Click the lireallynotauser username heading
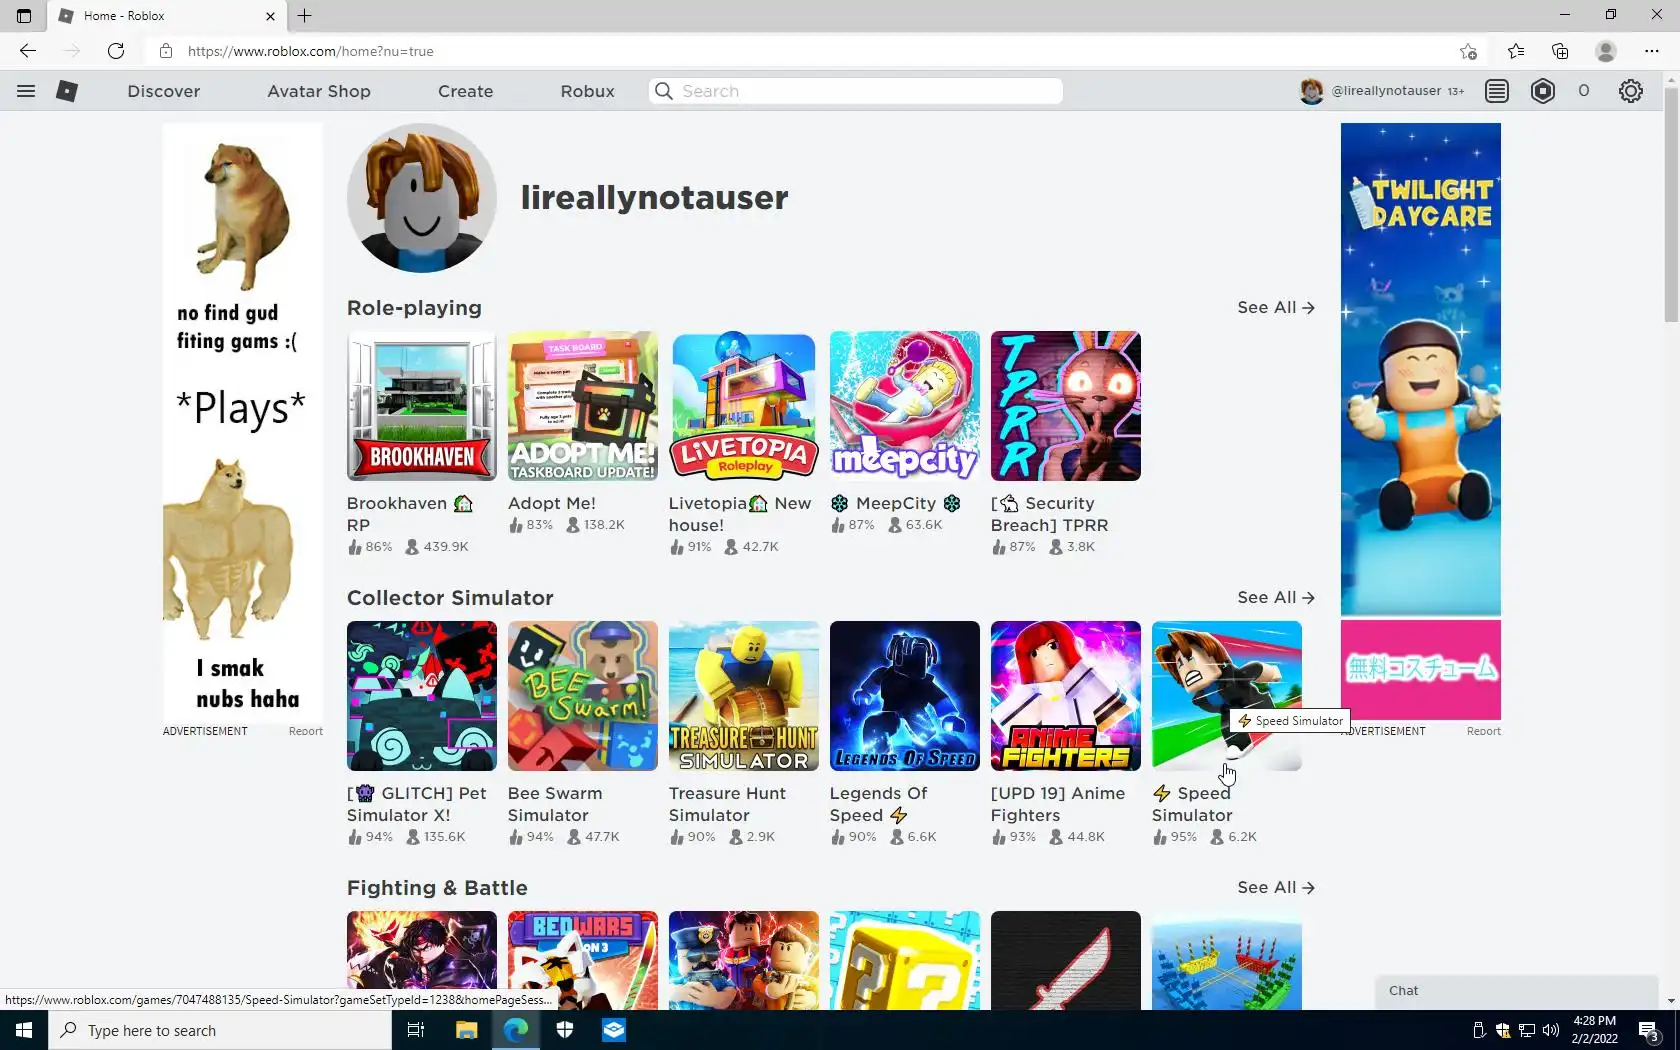1680x1050 pixels. click(x=654, y=198)
